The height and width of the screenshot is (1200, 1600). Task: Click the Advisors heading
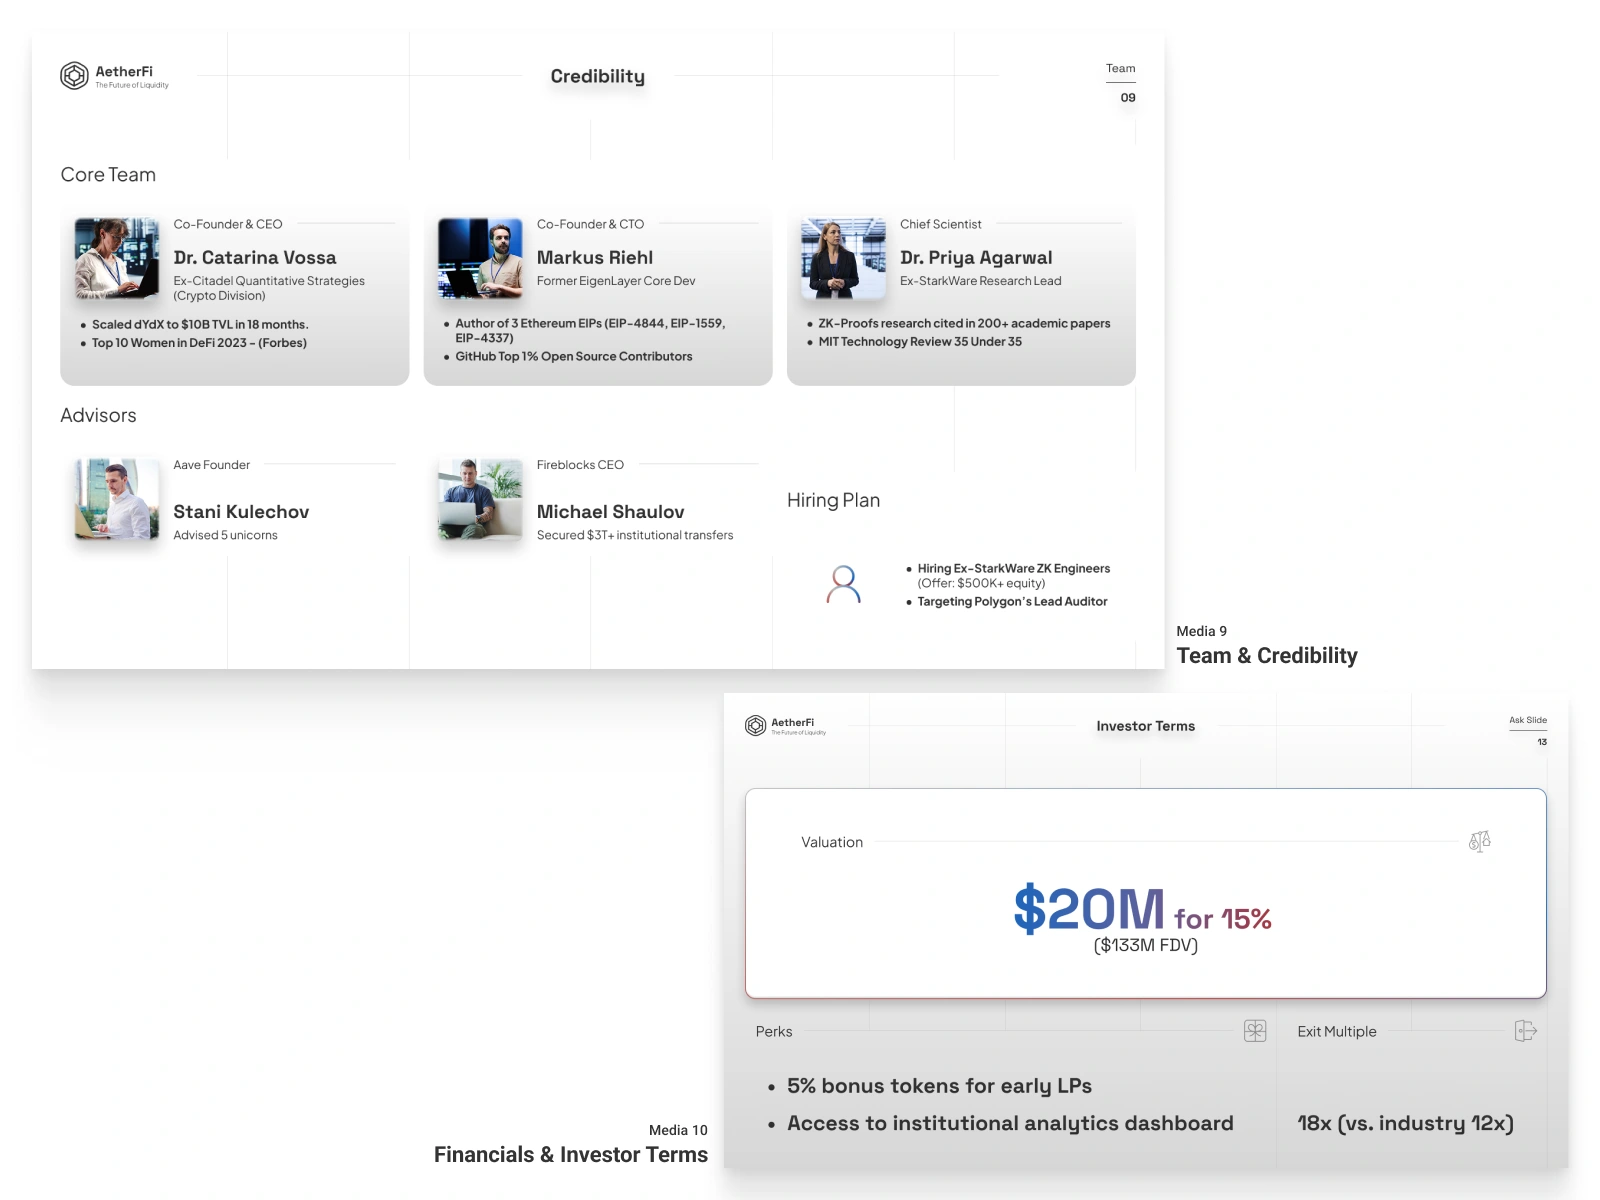98,415
